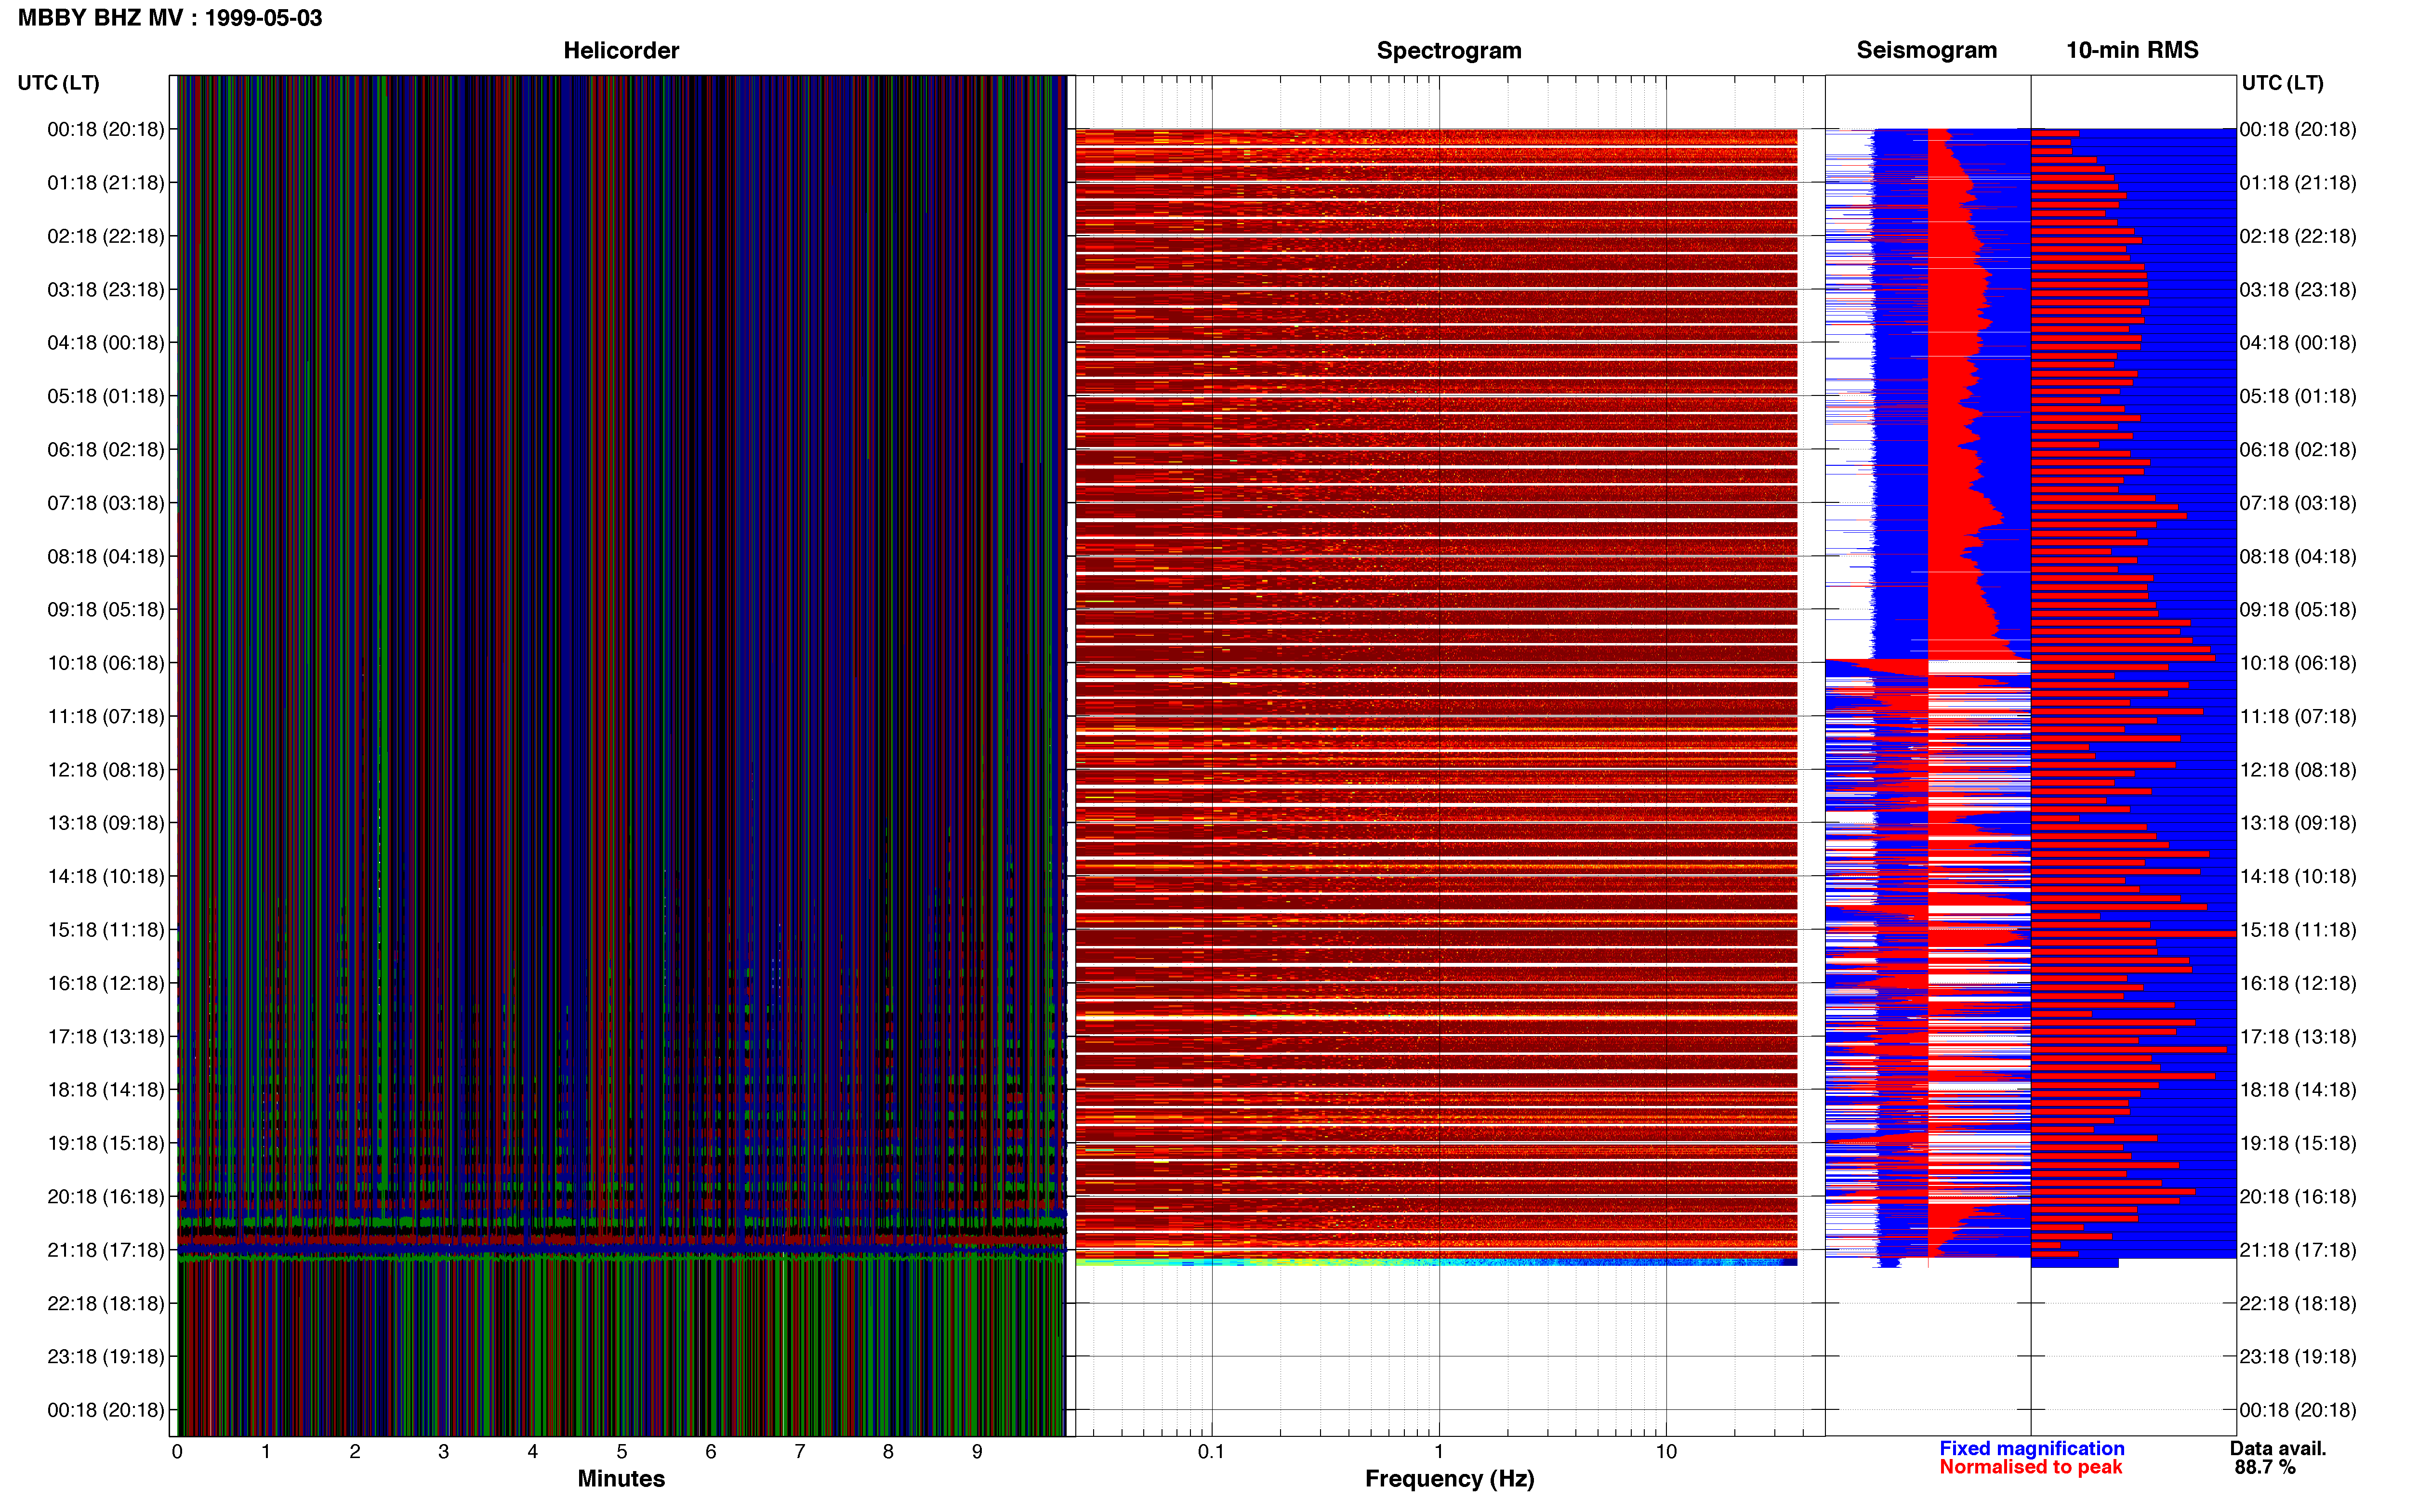Click the left '19:18 (15:18)' time label
2418x1512 pixels.
point(106,1143)
